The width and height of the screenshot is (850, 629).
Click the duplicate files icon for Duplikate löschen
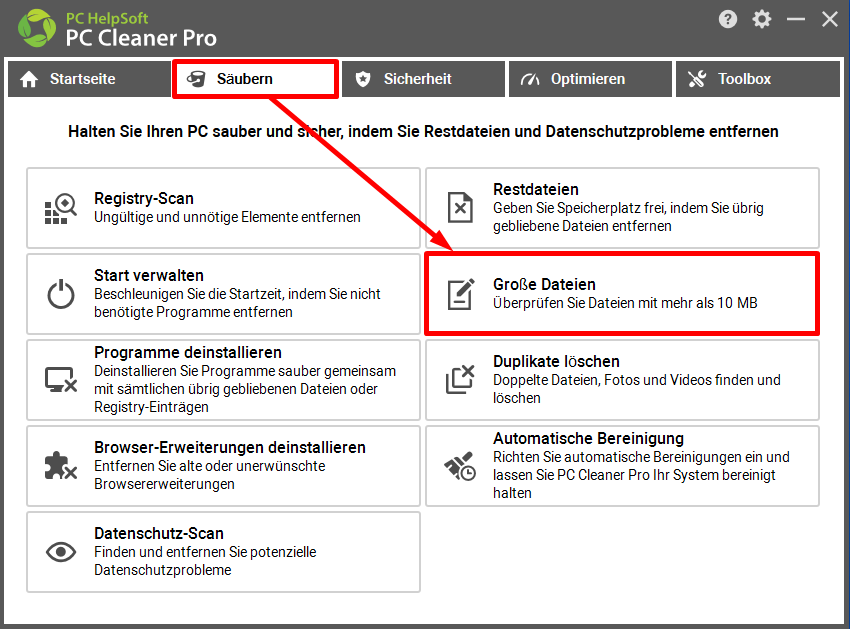tap(460, 379)
